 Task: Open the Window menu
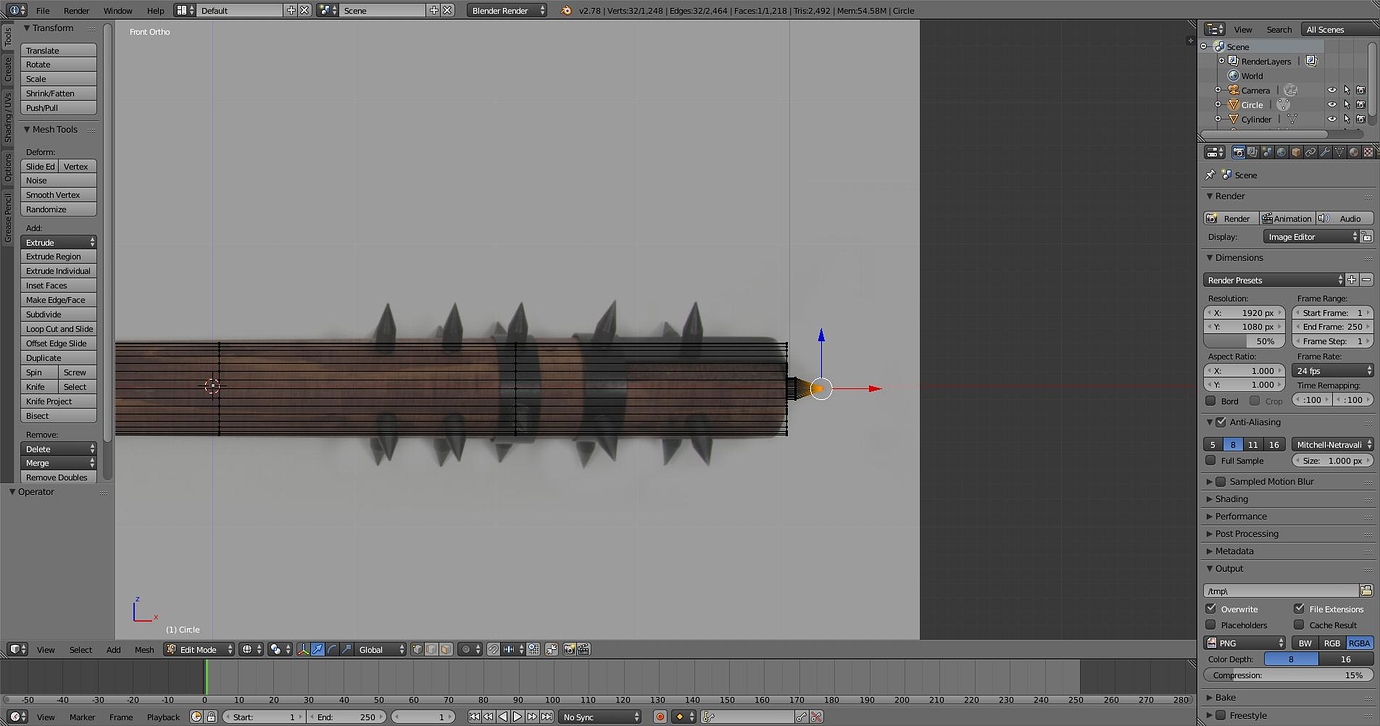pyautogui.click(x=118, y=10)
